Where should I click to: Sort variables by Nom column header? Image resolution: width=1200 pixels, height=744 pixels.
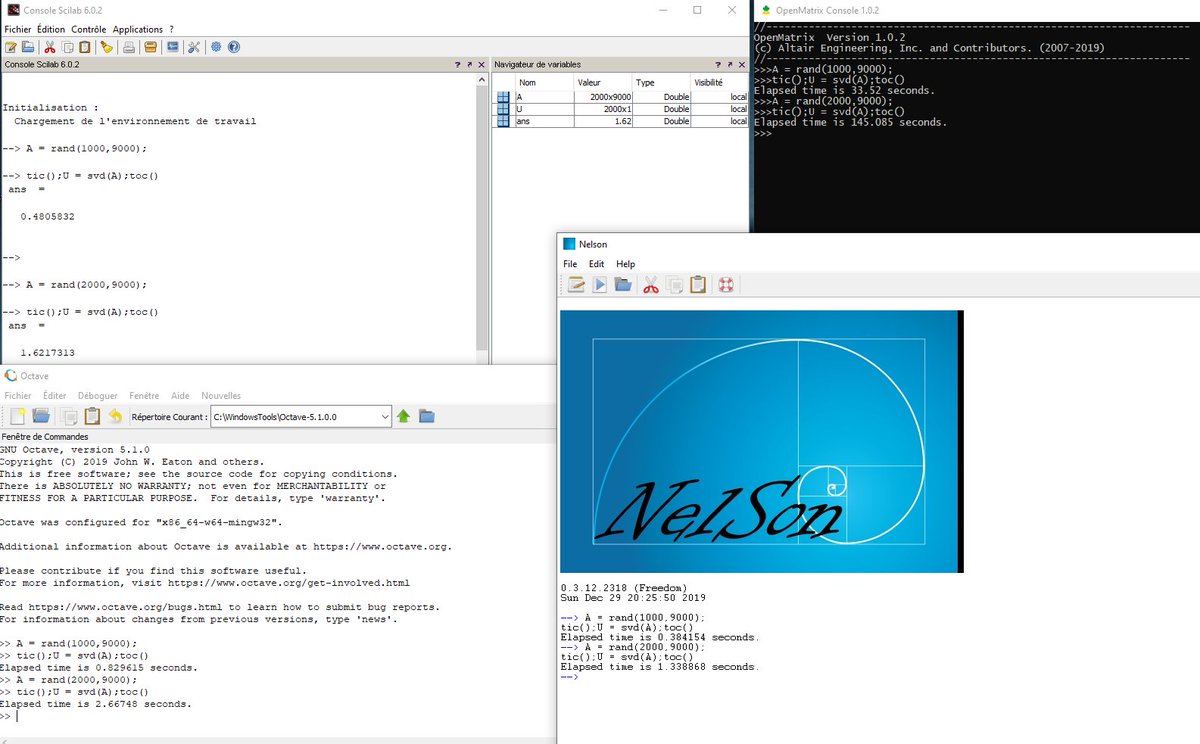545,82
